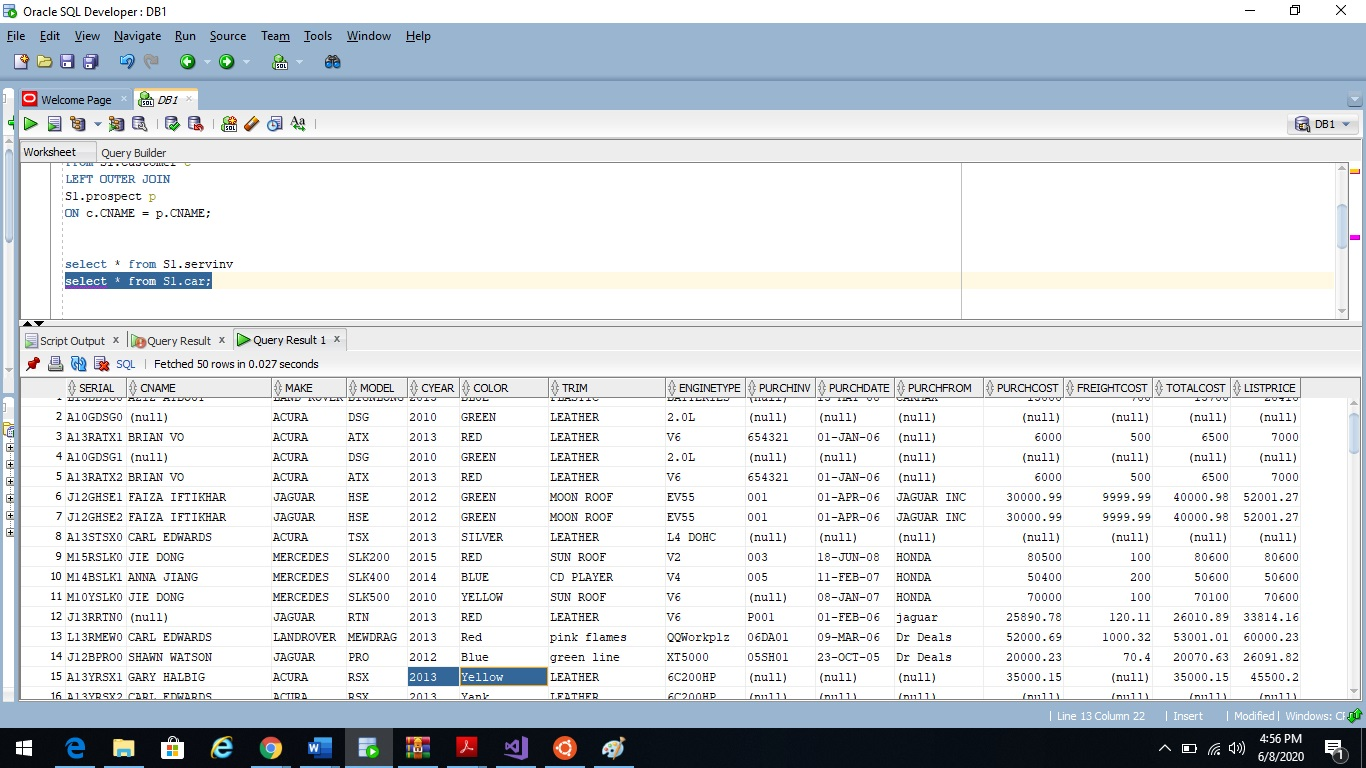Clear the worksheet using the eraser icon
Viewport: 1366px width, 768px height.
tap(252, 123)
